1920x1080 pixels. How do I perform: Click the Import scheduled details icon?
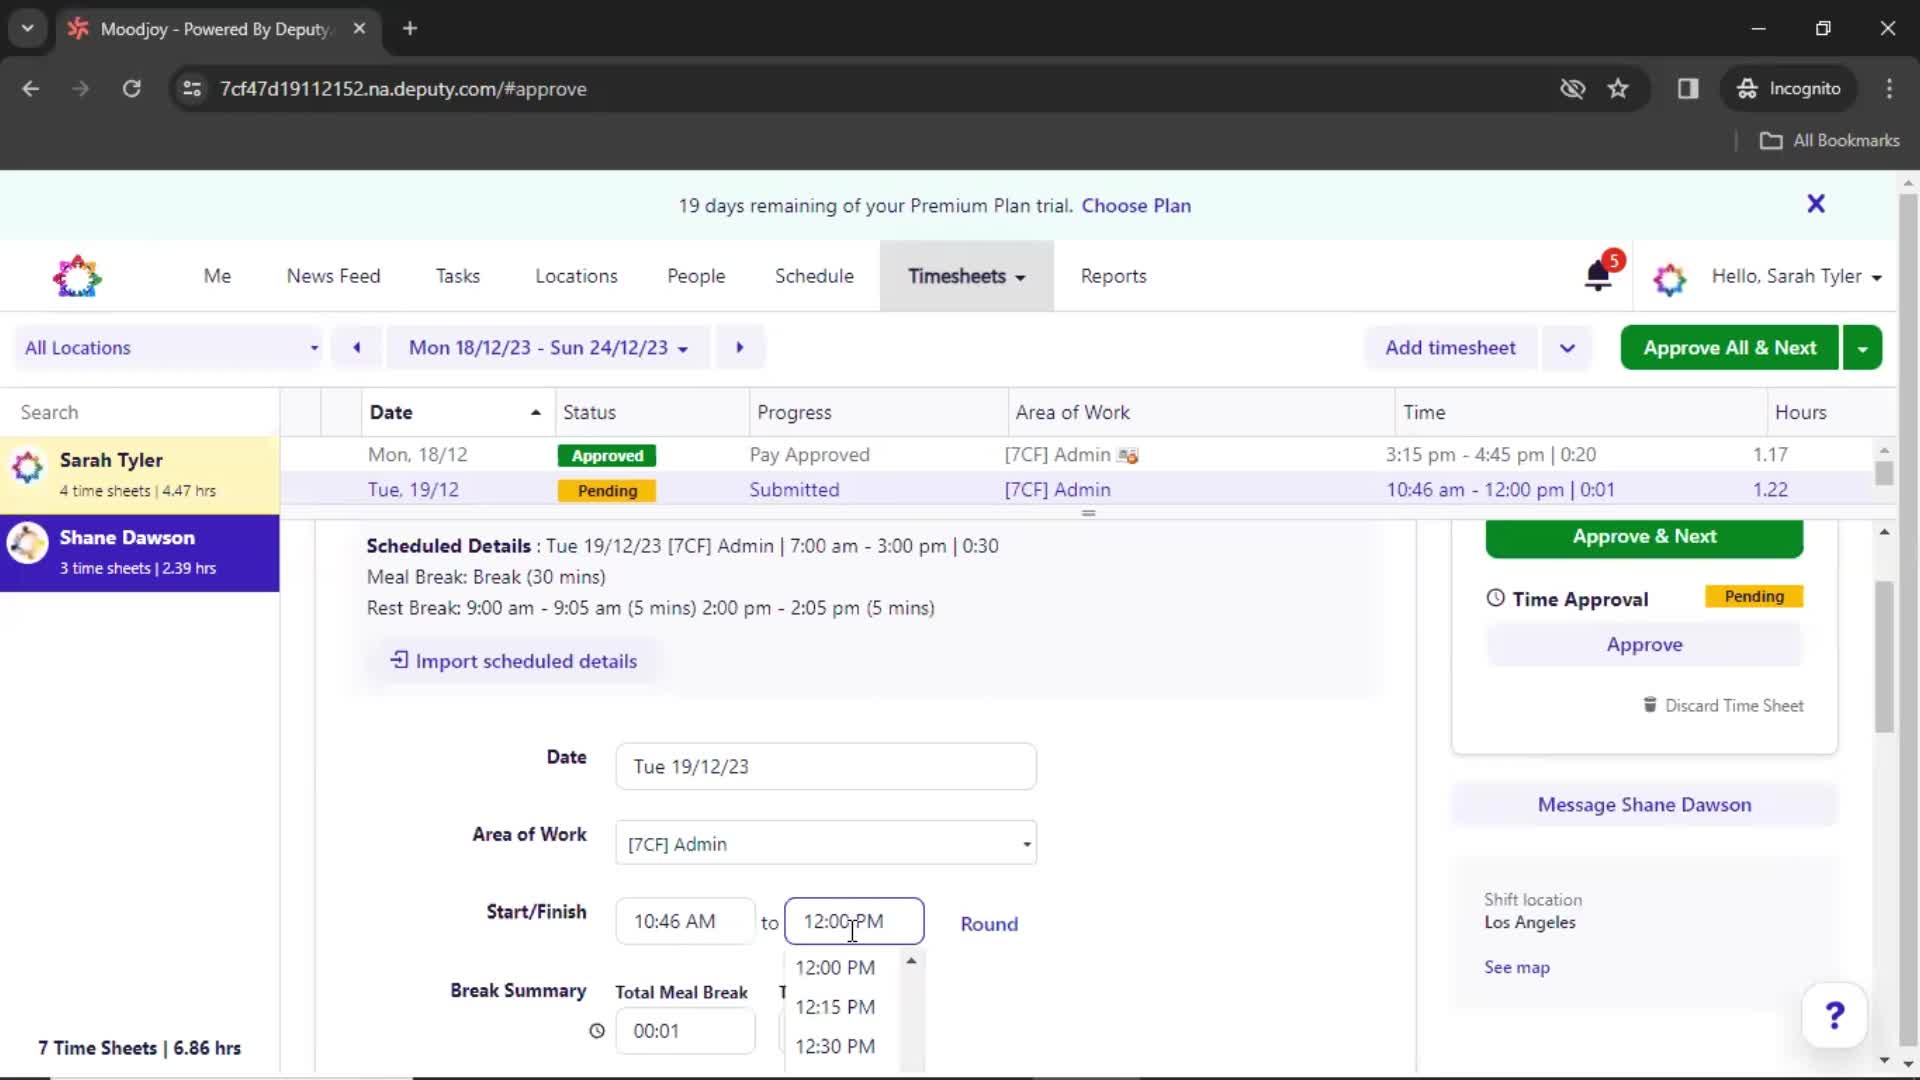[x=399, y=660]
